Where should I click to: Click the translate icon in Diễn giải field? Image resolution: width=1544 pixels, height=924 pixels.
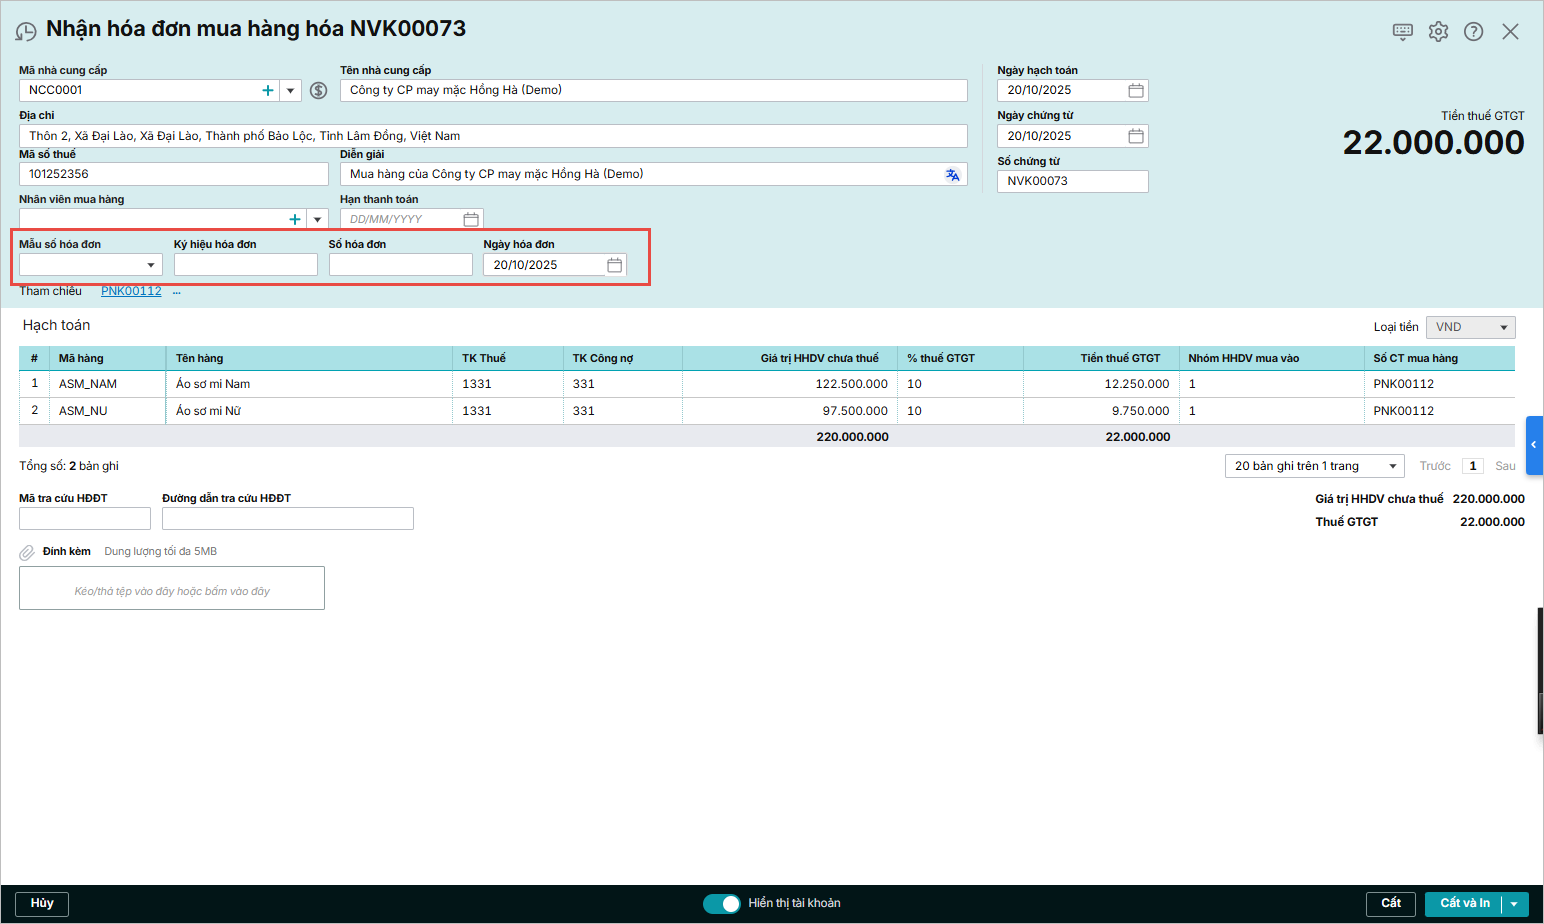tap(952, 175)
